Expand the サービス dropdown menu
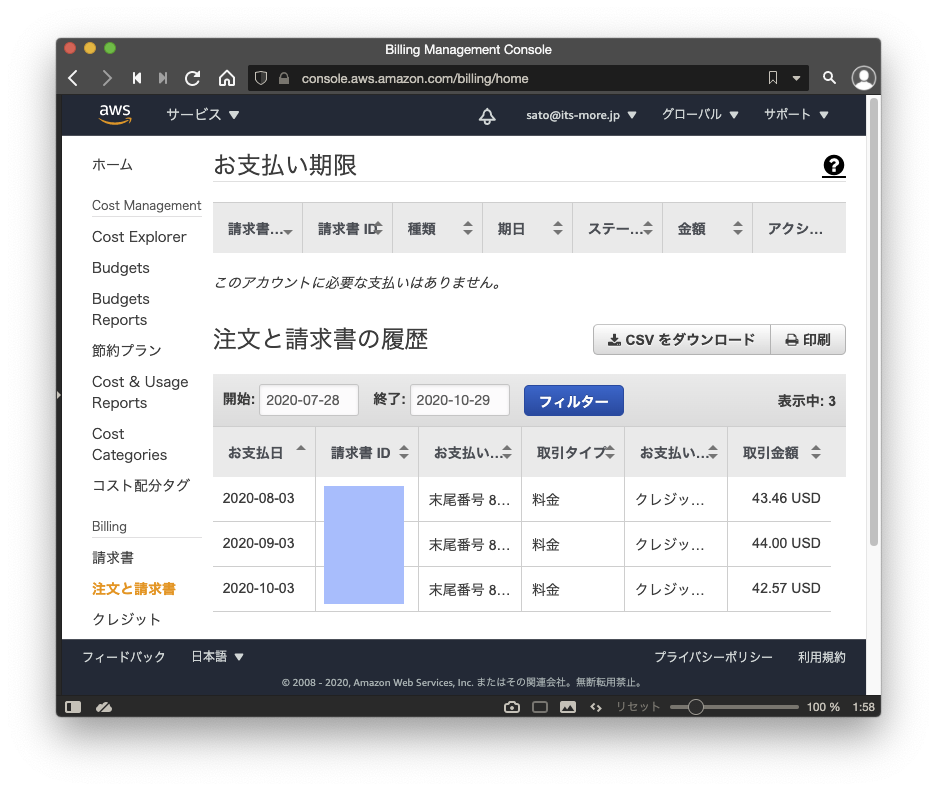 tap(203, 115)
